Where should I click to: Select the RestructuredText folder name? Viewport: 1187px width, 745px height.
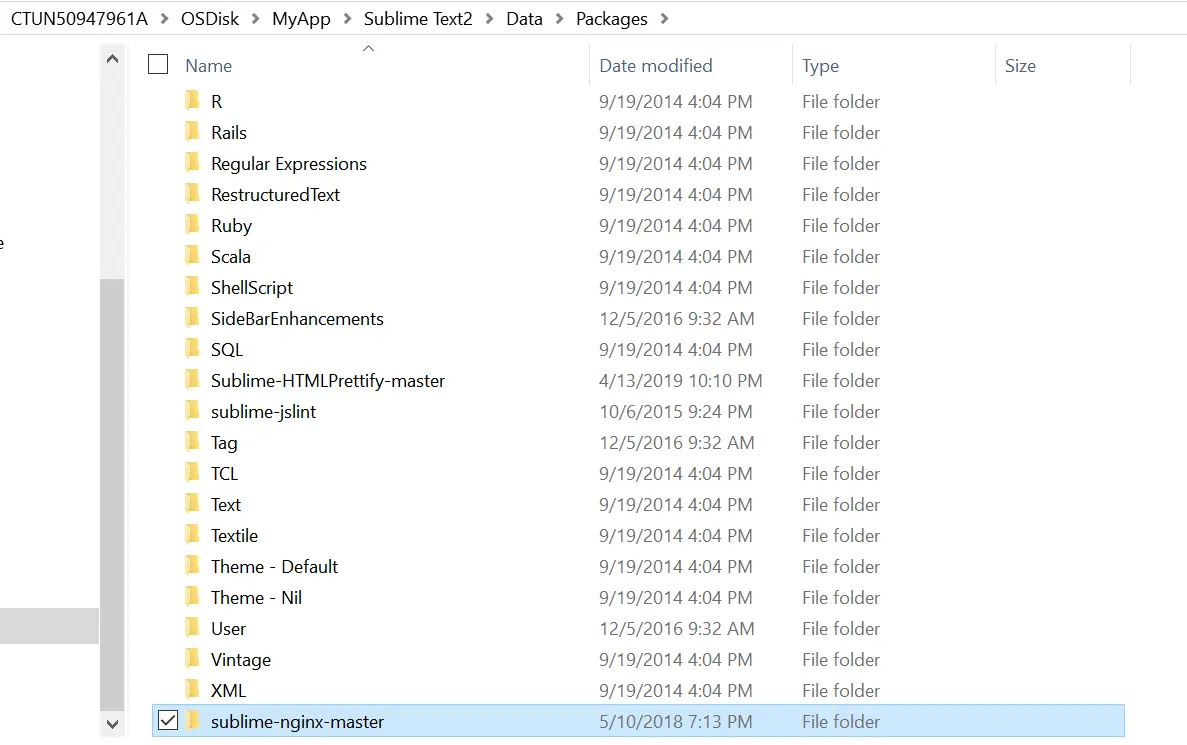point(275,195)
